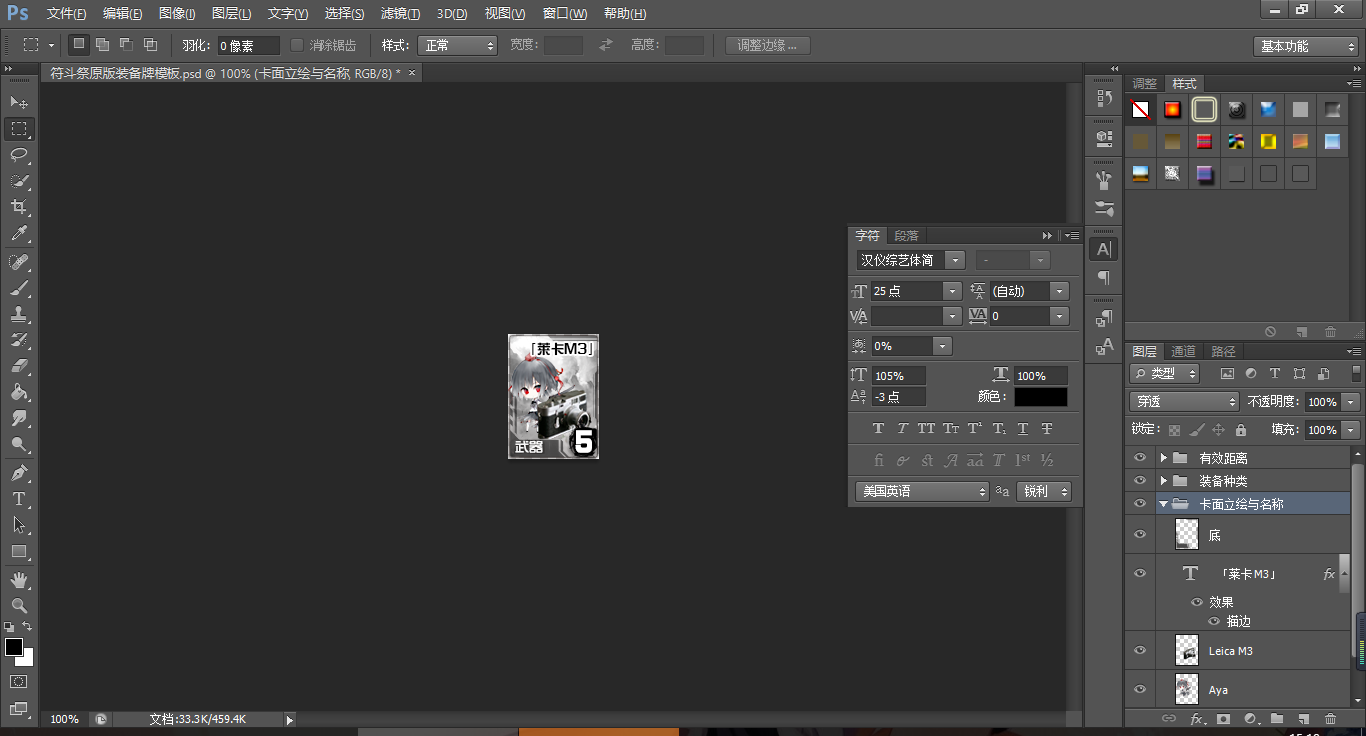Select the Horizontal Type tool
This screenshot has height=736, width=1366.
pyautogui.click(x=19, y=498)
